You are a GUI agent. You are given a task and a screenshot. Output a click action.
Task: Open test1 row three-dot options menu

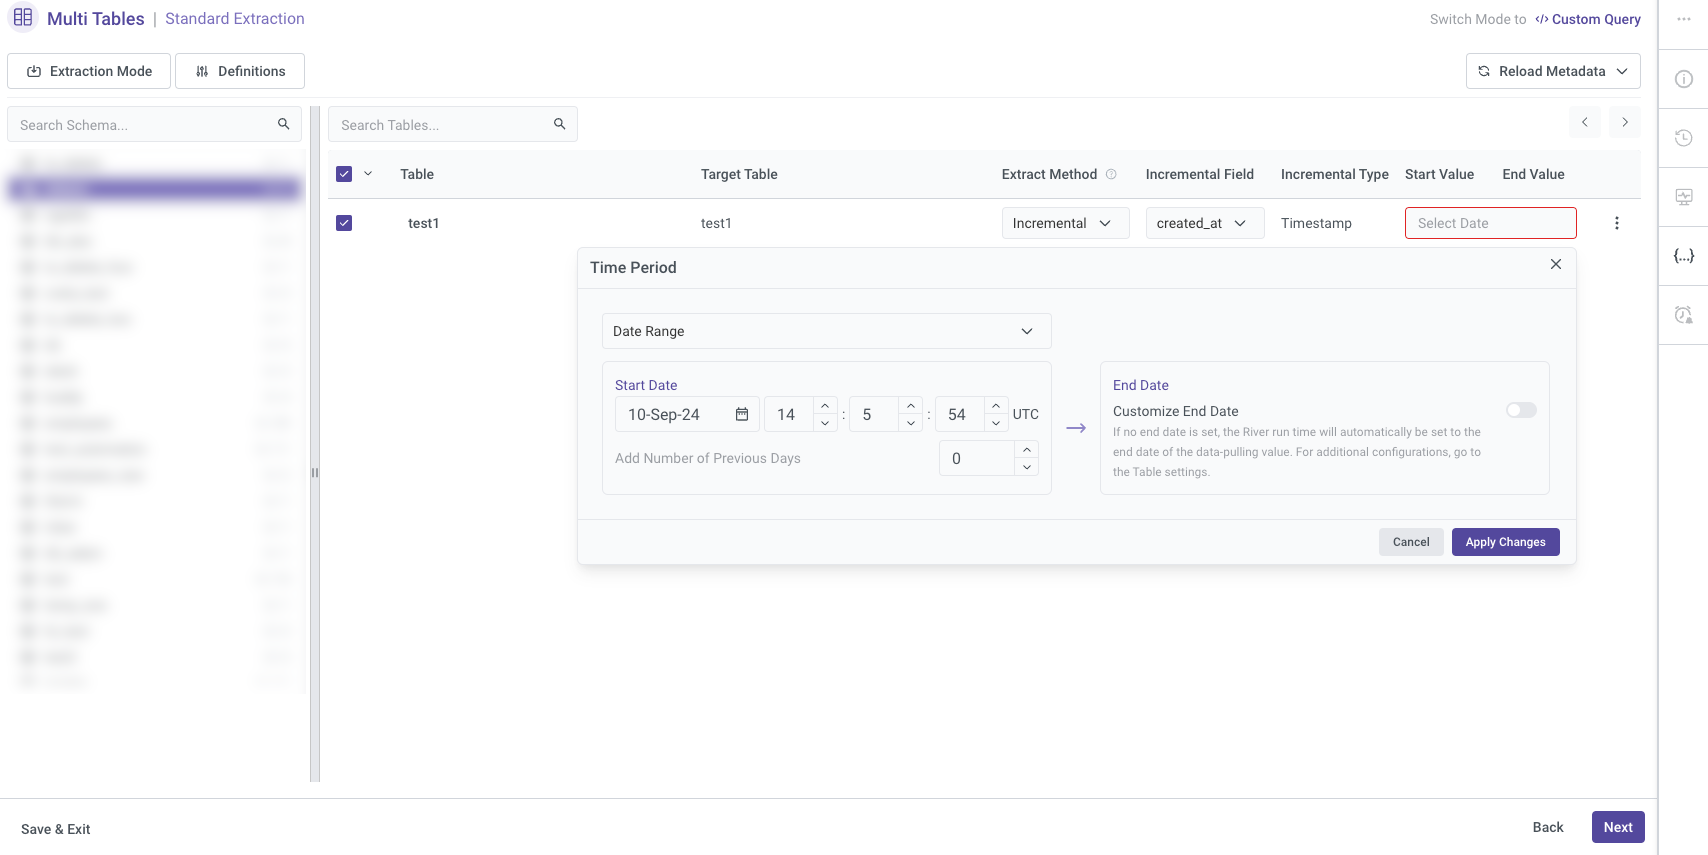coord(1617,223)
